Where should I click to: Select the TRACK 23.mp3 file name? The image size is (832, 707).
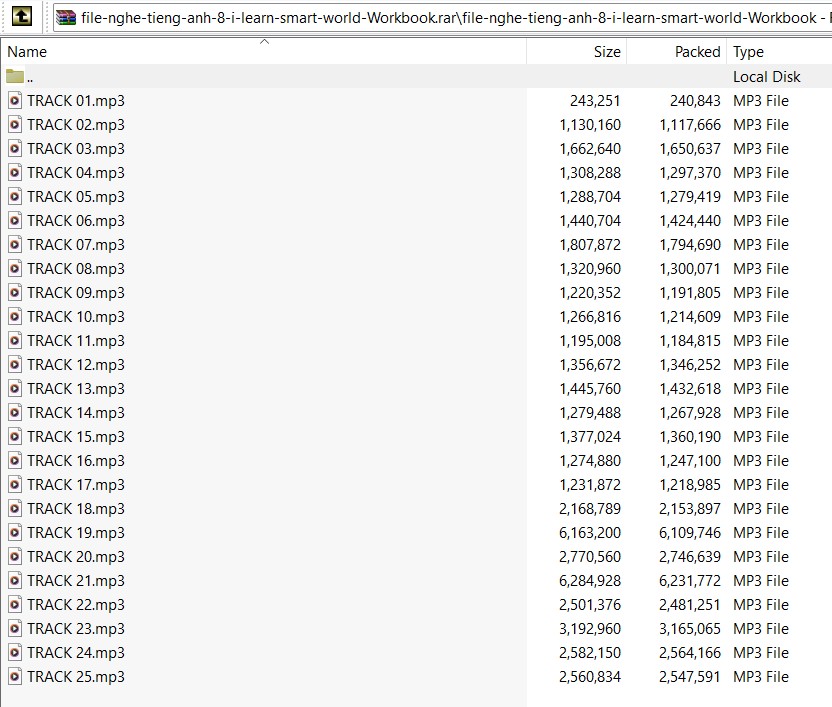point(76,628)
